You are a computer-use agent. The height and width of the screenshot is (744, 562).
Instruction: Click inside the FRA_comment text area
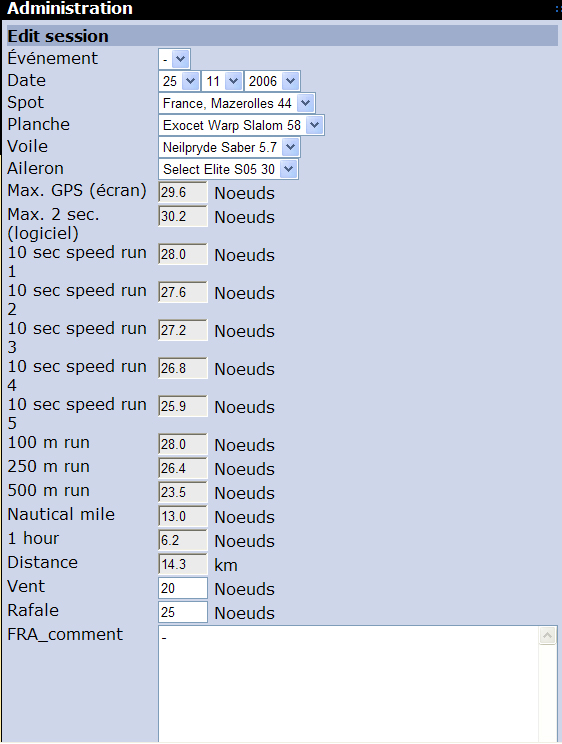[x=348, y=683]
